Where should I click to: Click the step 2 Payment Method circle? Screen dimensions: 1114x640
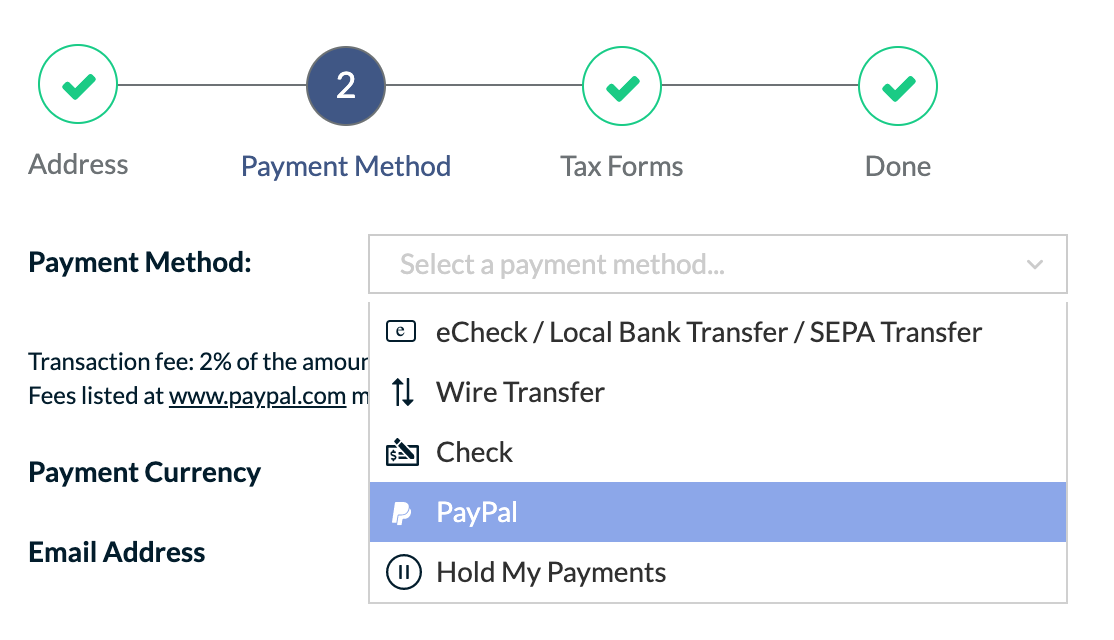[346, 86]
